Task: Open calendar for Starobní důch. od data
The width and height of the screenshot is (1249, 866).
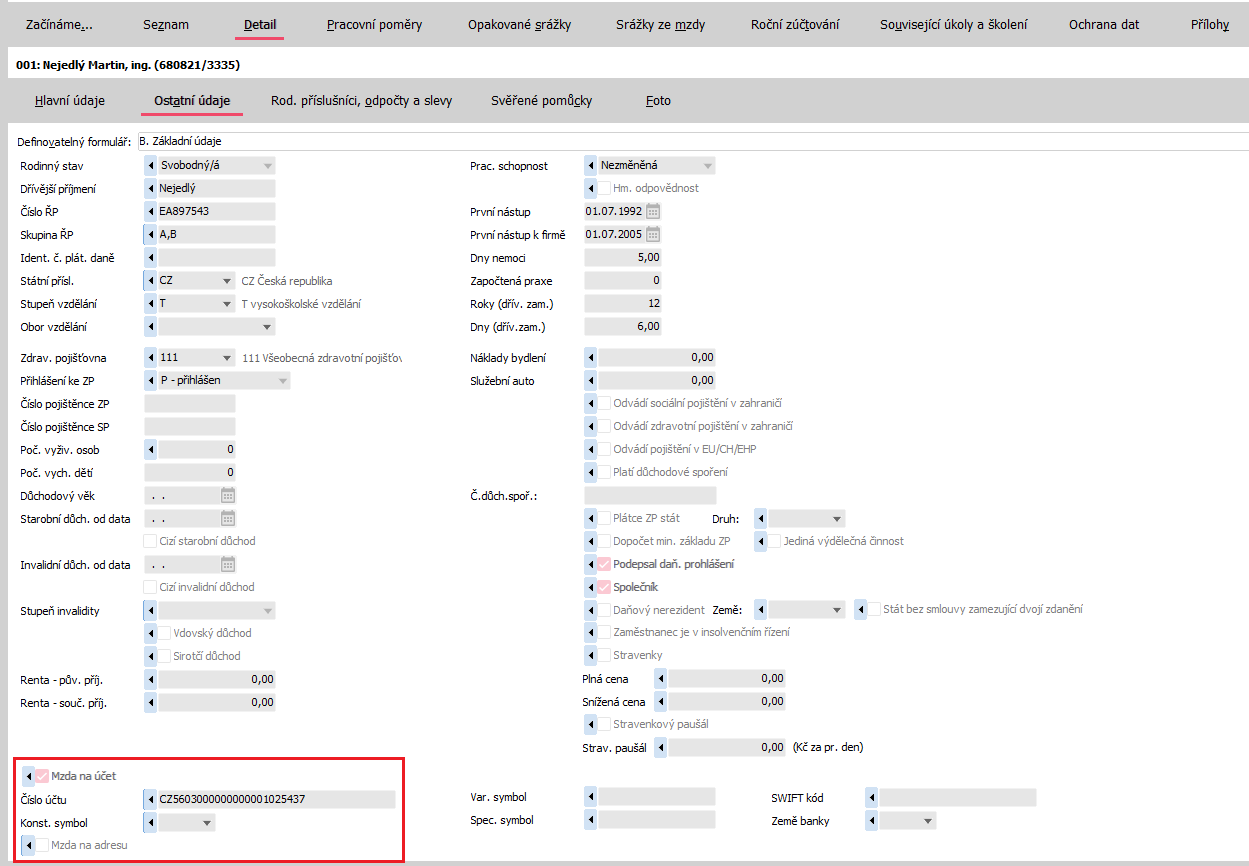Action: pyautogui.click(x=228, y=518)
